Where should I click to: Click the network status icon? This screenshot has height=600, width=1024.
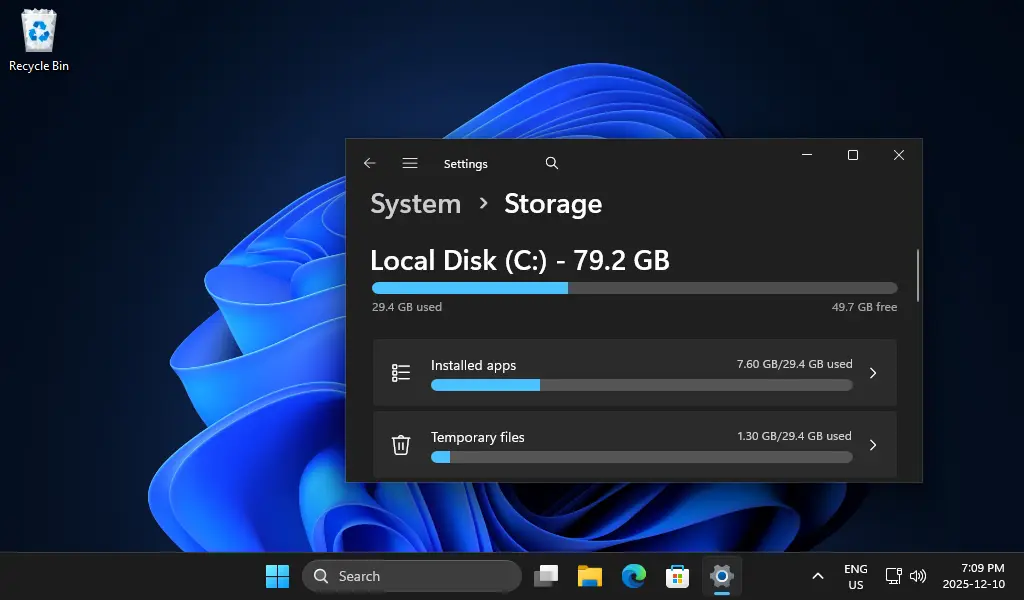[893, 576]
